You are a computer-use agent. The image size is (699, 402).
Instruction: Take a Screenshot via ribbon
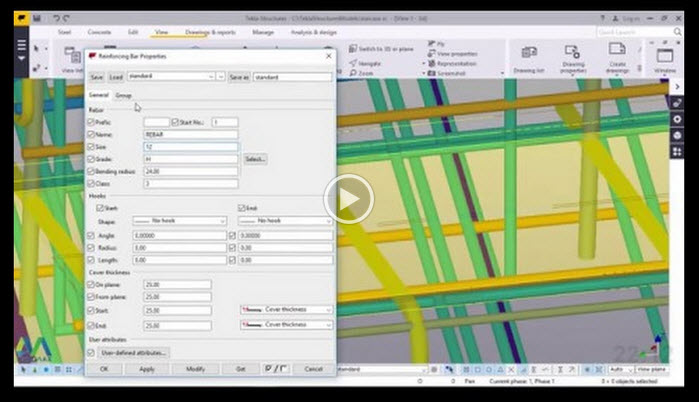point(446,73)
